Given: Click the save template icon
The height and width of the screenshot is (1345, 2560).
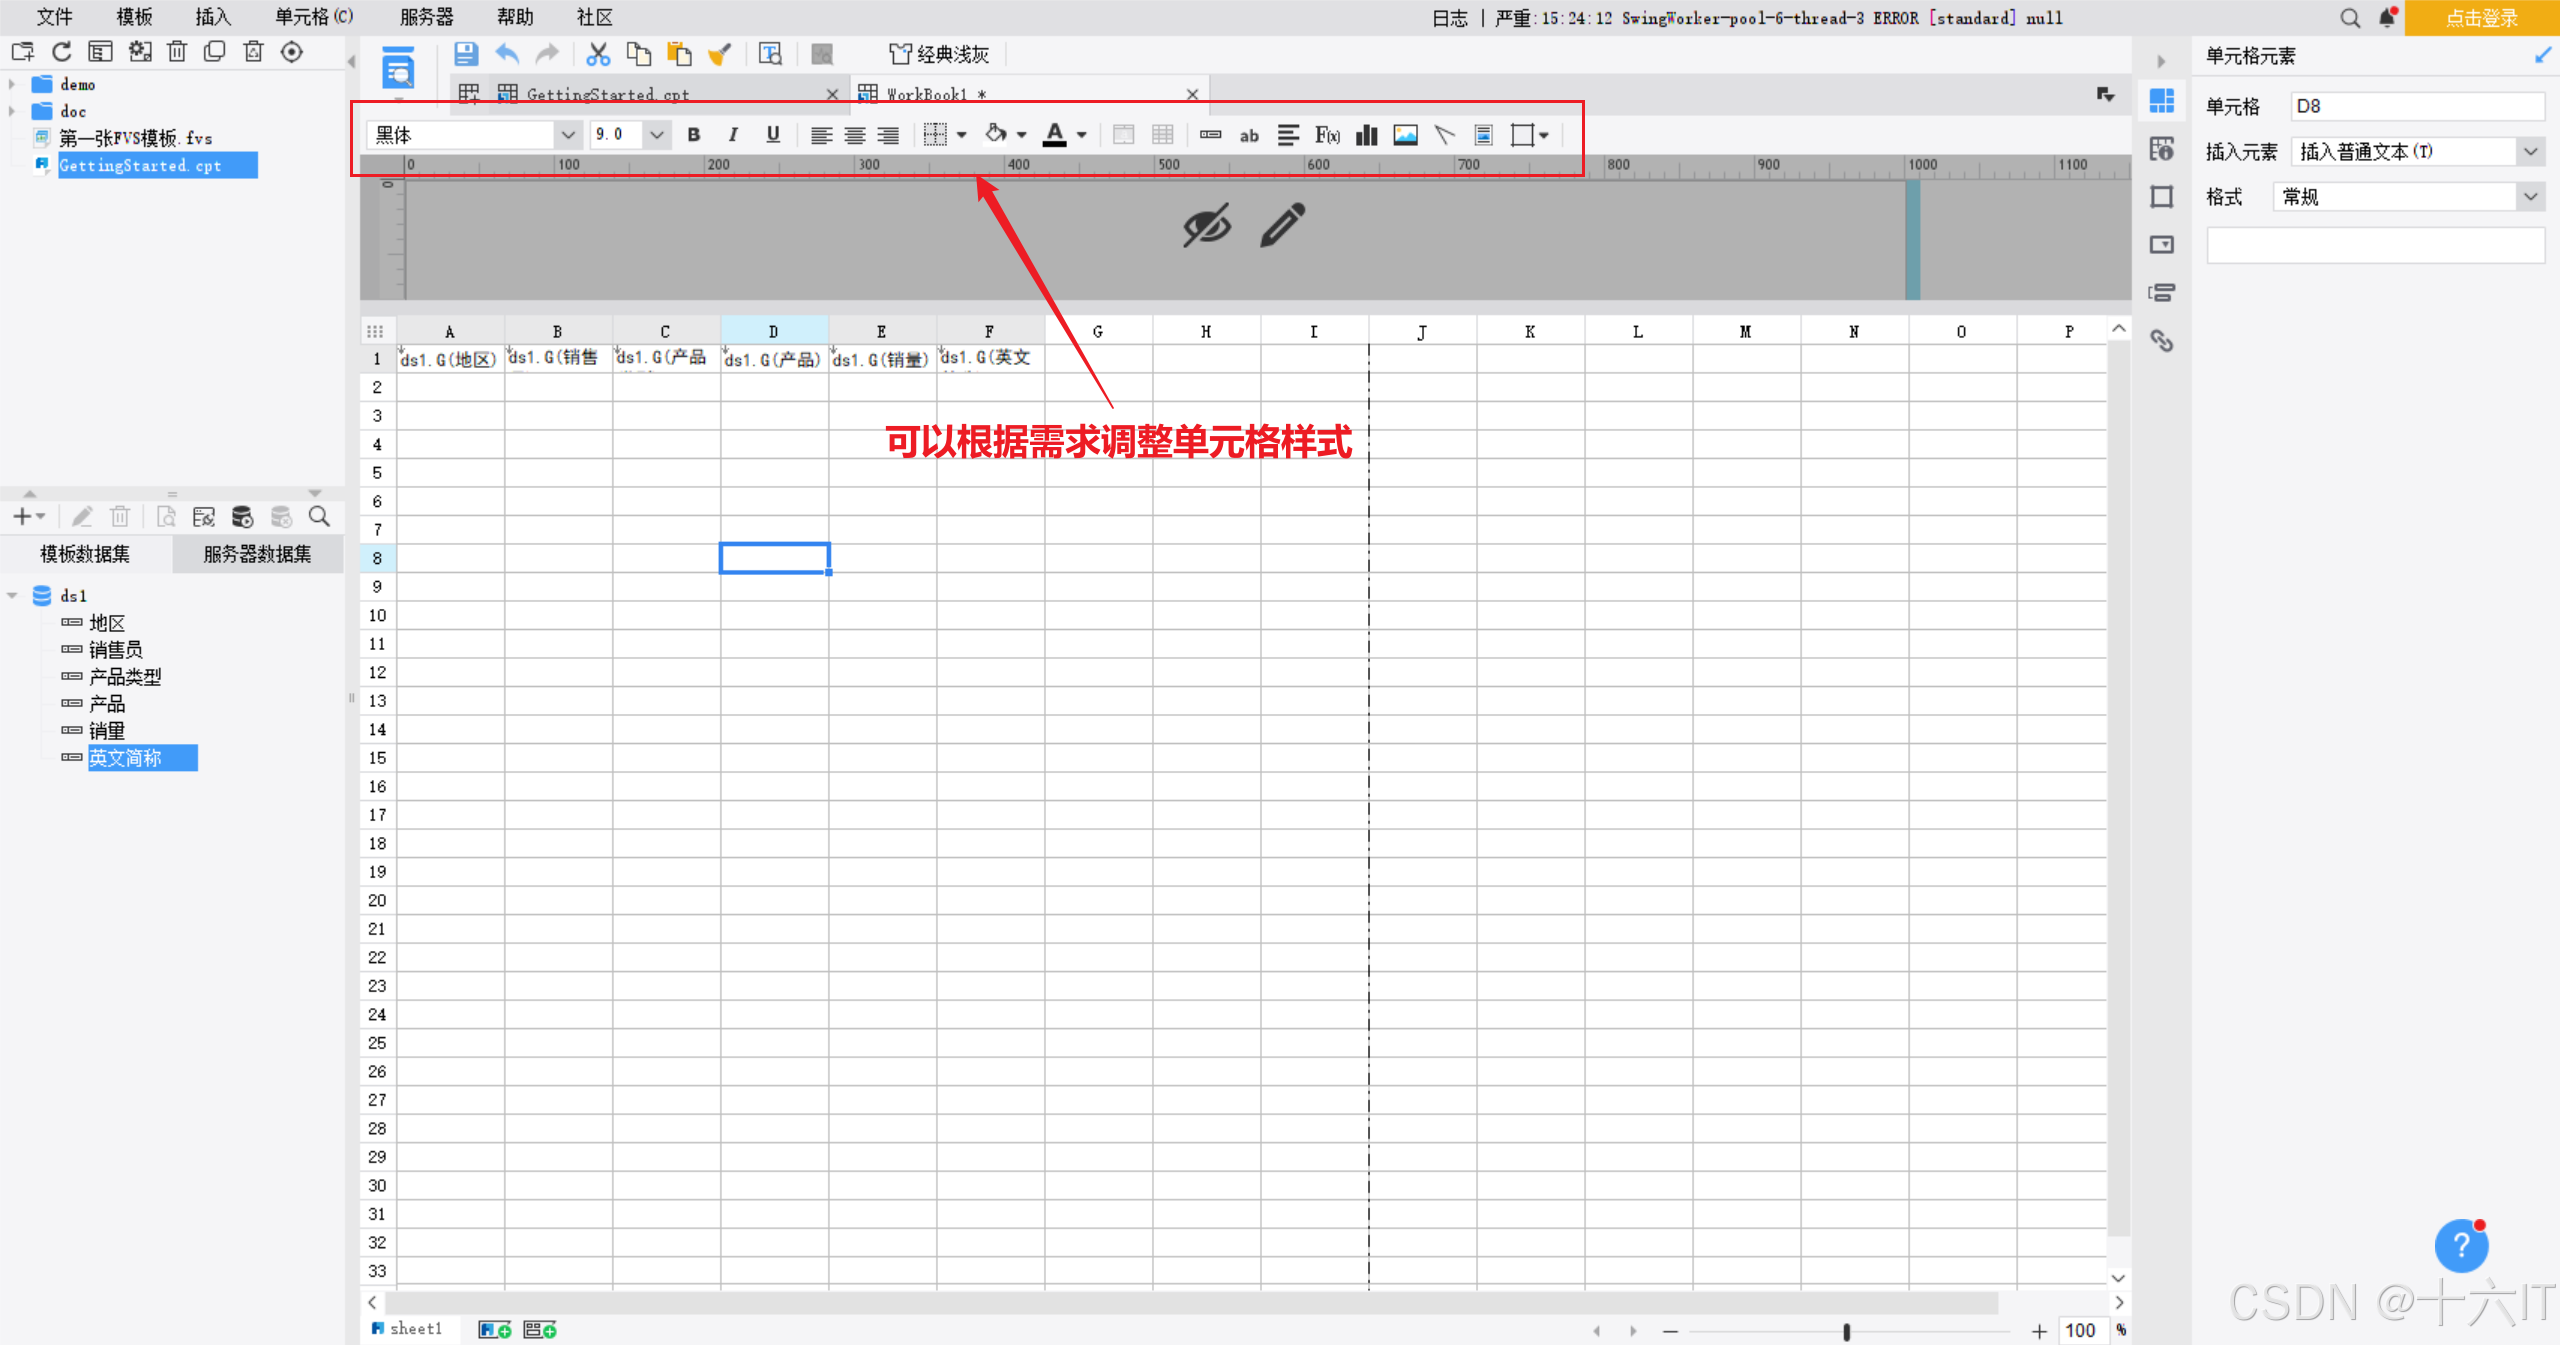Looking at the screenshot, I should [x=465, y=54].
